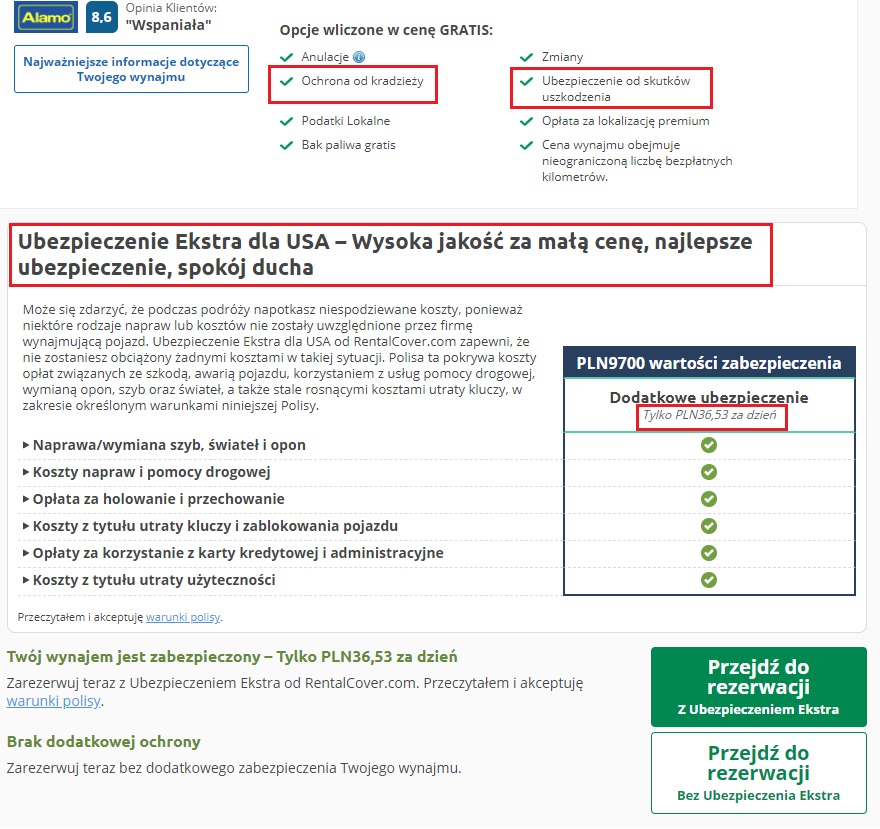
Task: Click the 8,6 customer rating badge
Action: [102, 17]
